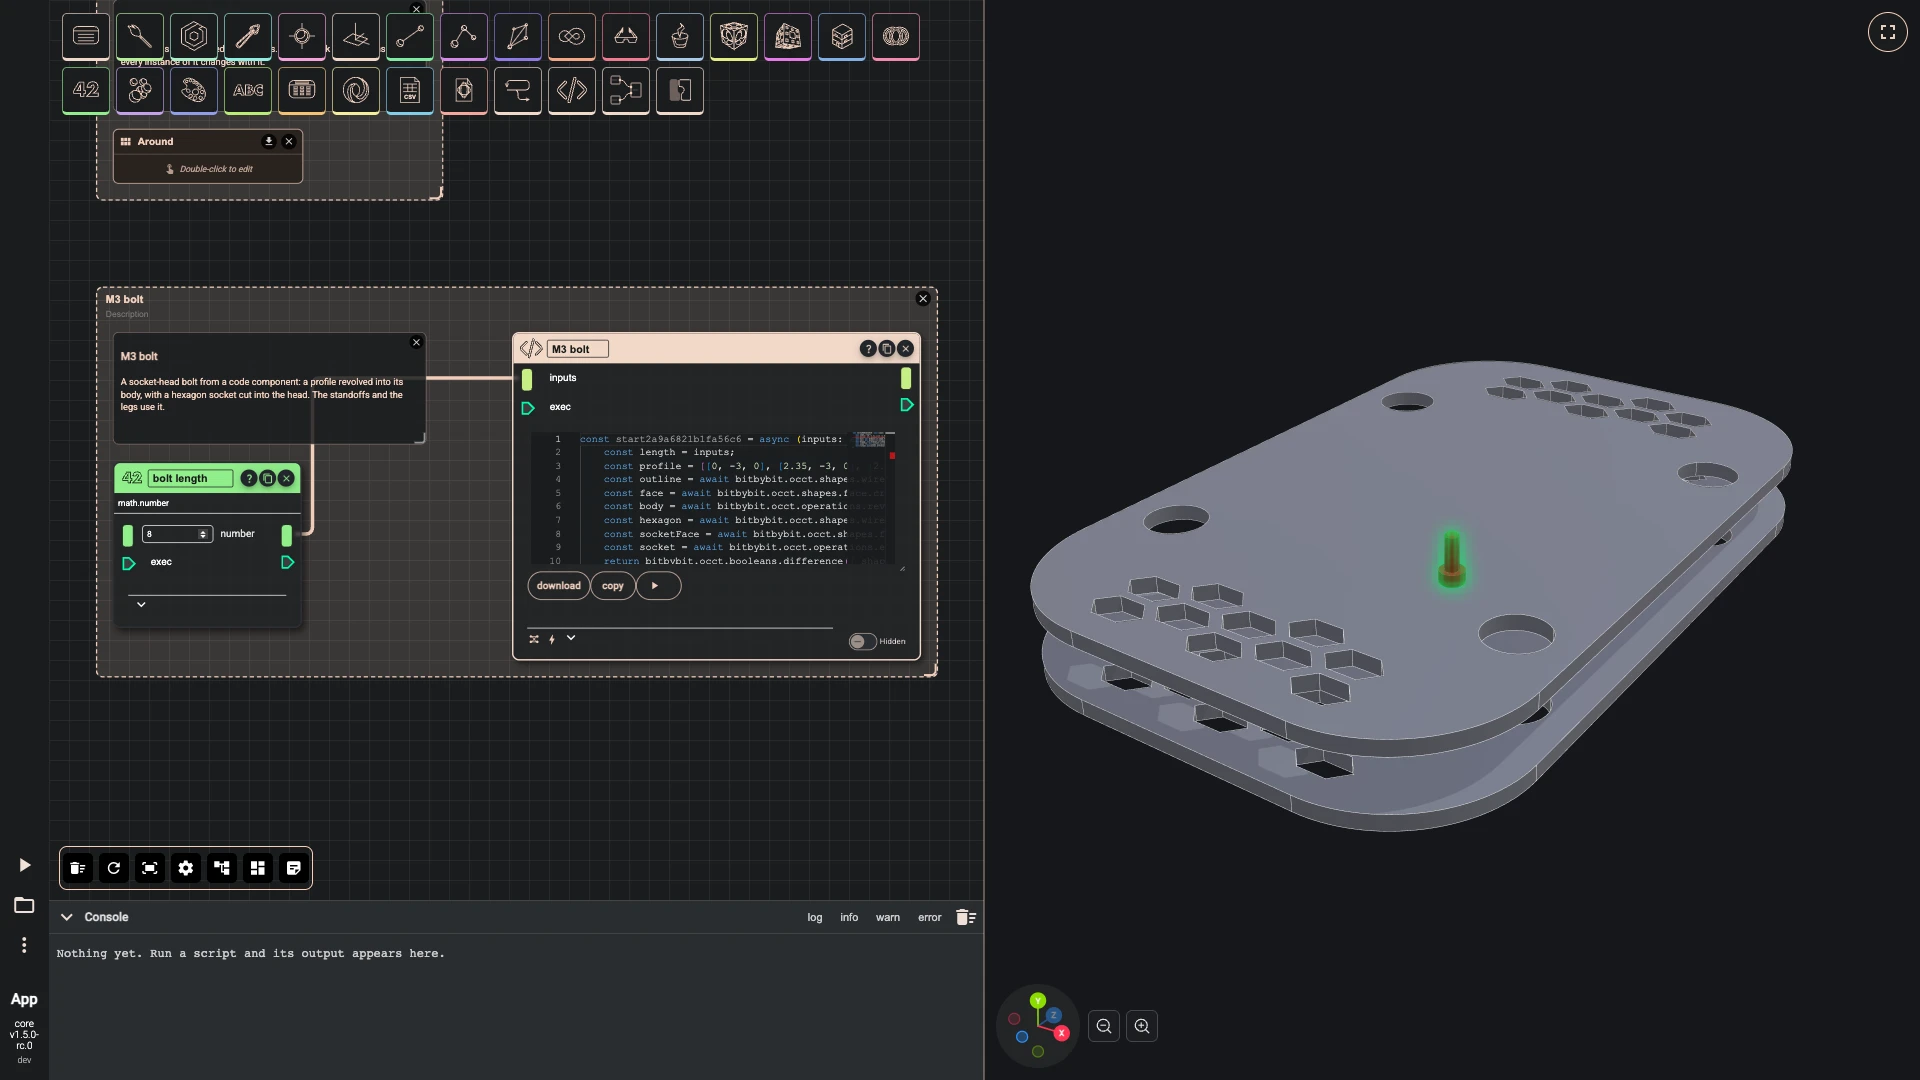The width and height of the screenshot is (1920, 1080).
Task: Clear the console with trash icon
Action: [965, 917]
